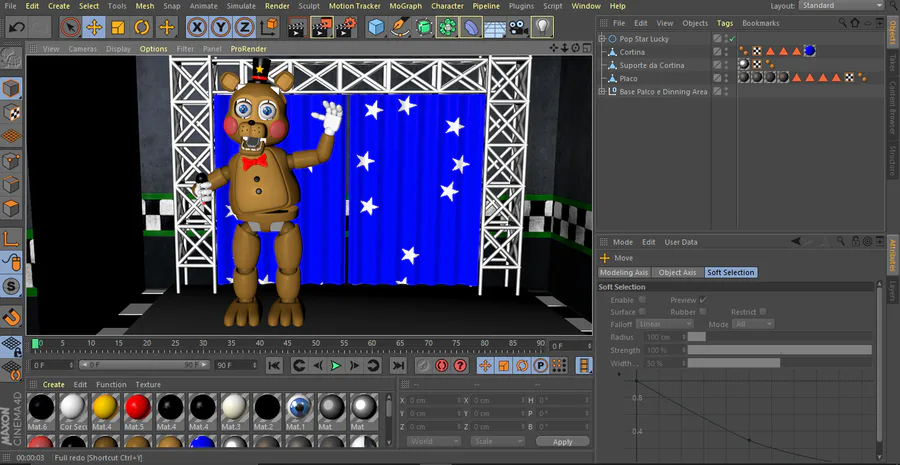Activate the Move tool

(94, 27)
